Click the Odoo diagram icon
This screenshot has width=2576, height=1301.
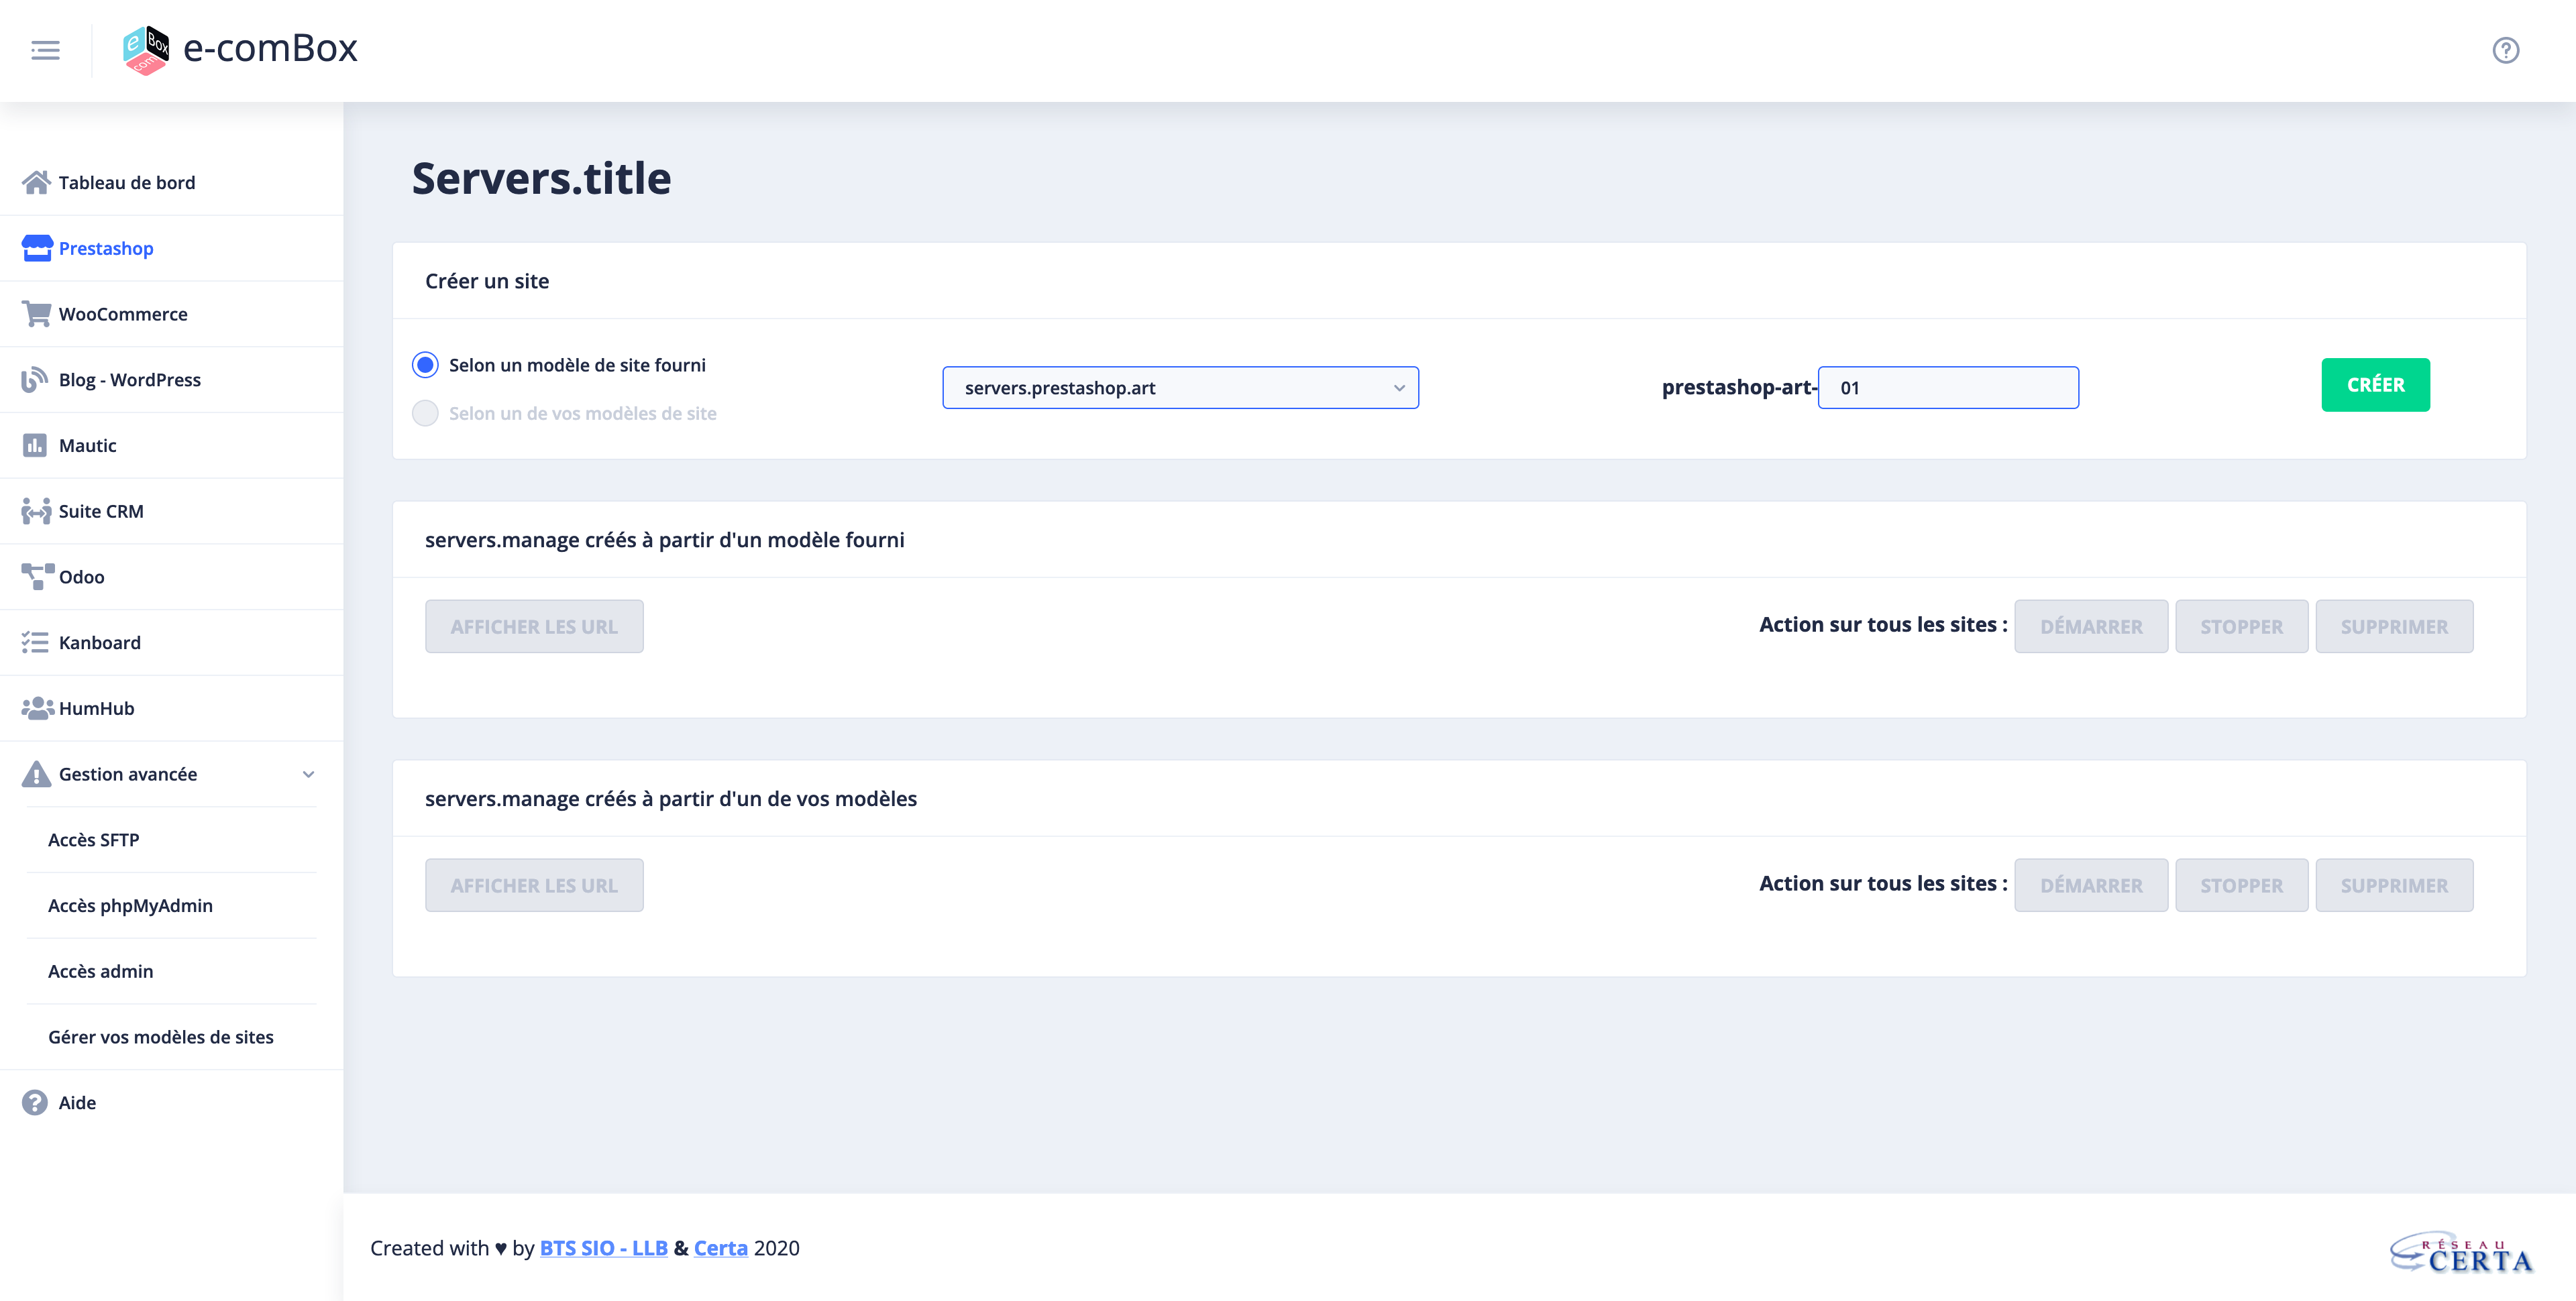37,577
